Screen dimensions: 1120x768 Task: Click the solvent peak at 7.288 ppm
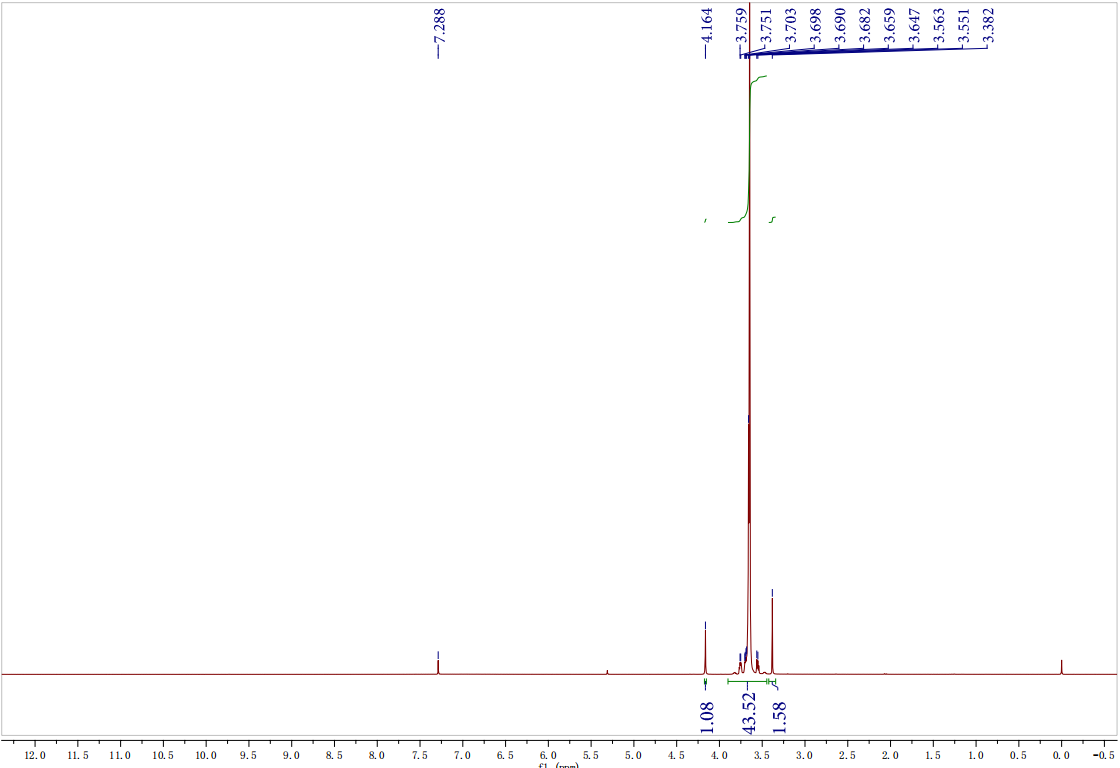(x=438, y=665)
